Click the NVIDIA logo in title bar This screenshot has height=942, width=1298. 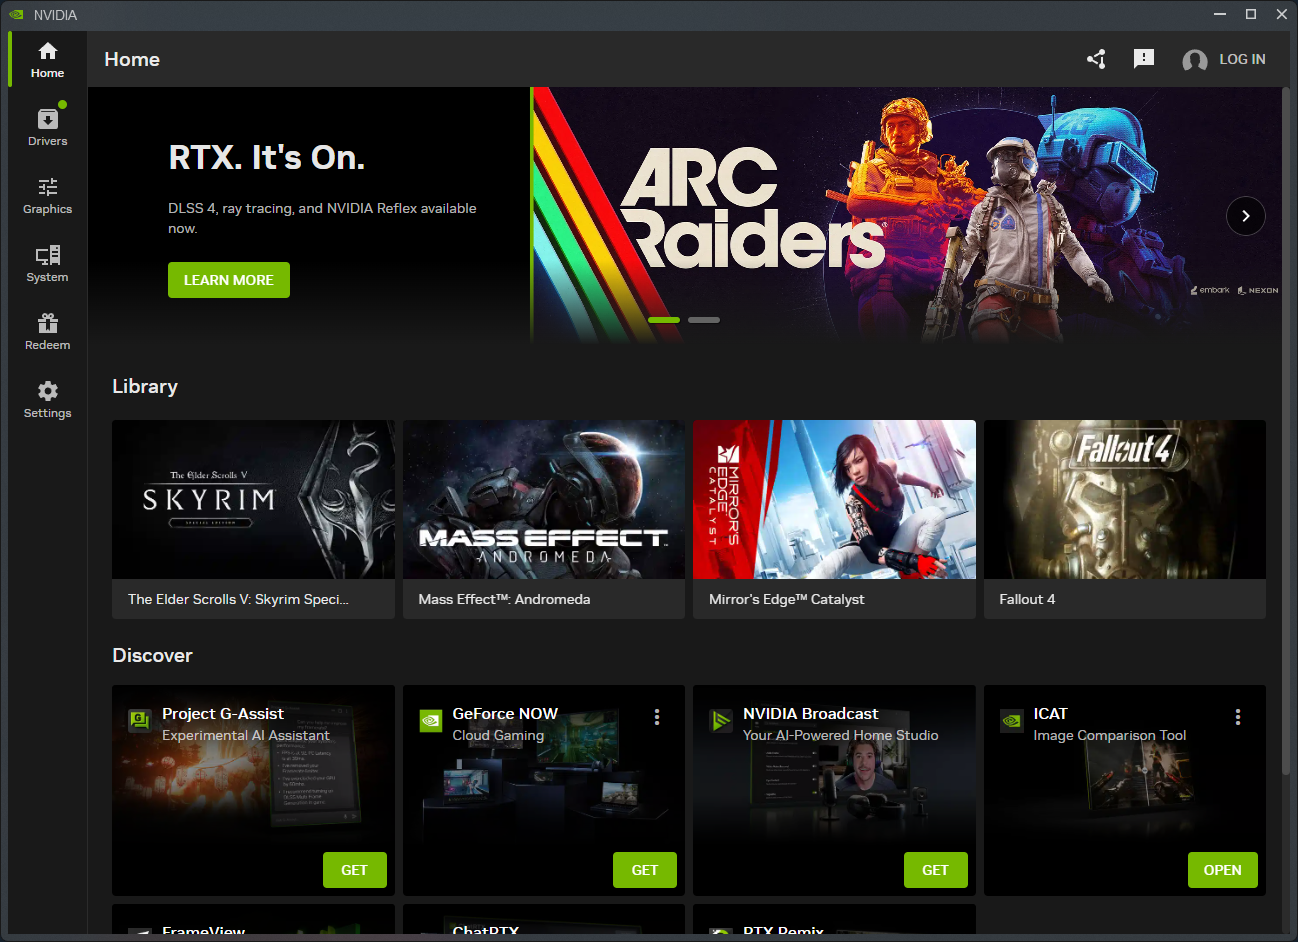[x=16, y=15]
